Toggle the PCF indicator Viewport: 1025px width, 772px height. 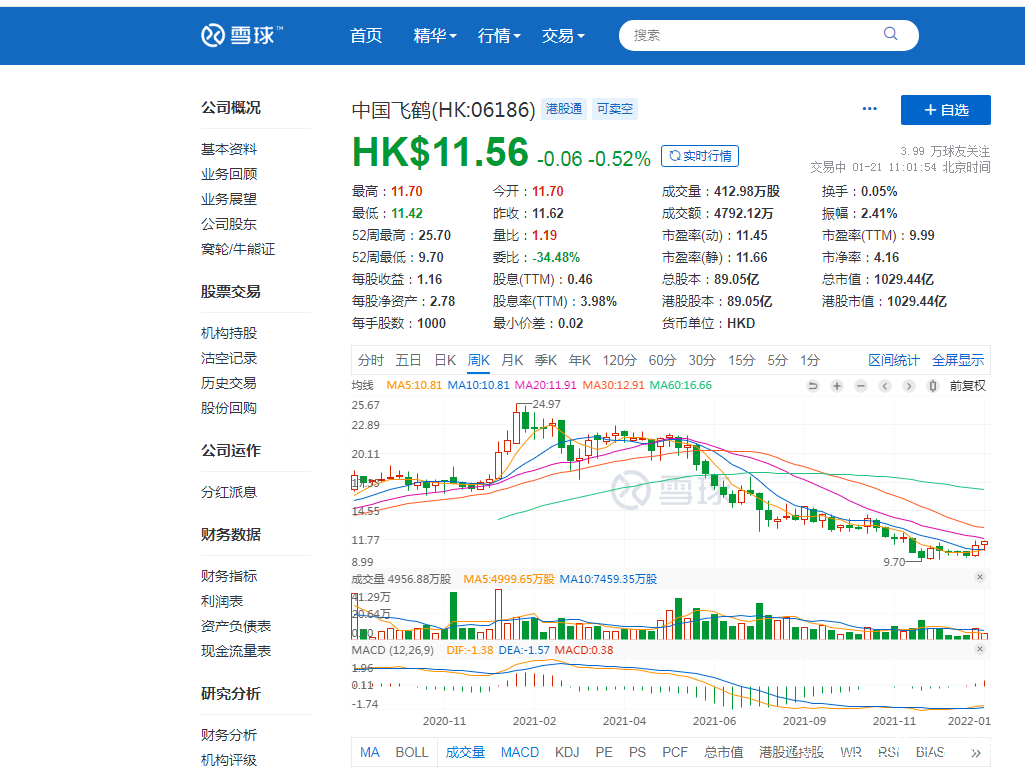[675, 752]
